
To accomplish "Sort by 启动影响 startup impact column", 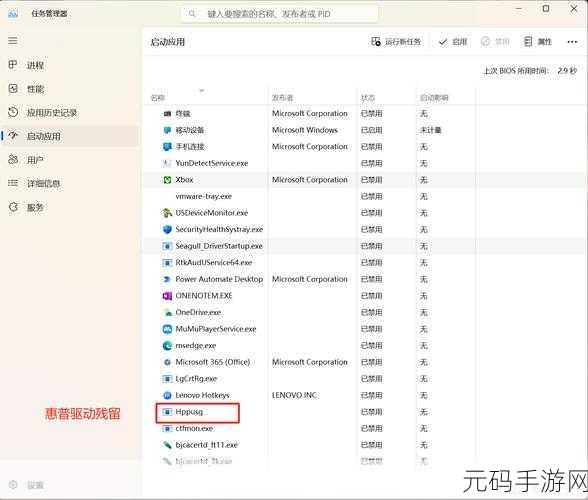I will pos(434,98).
